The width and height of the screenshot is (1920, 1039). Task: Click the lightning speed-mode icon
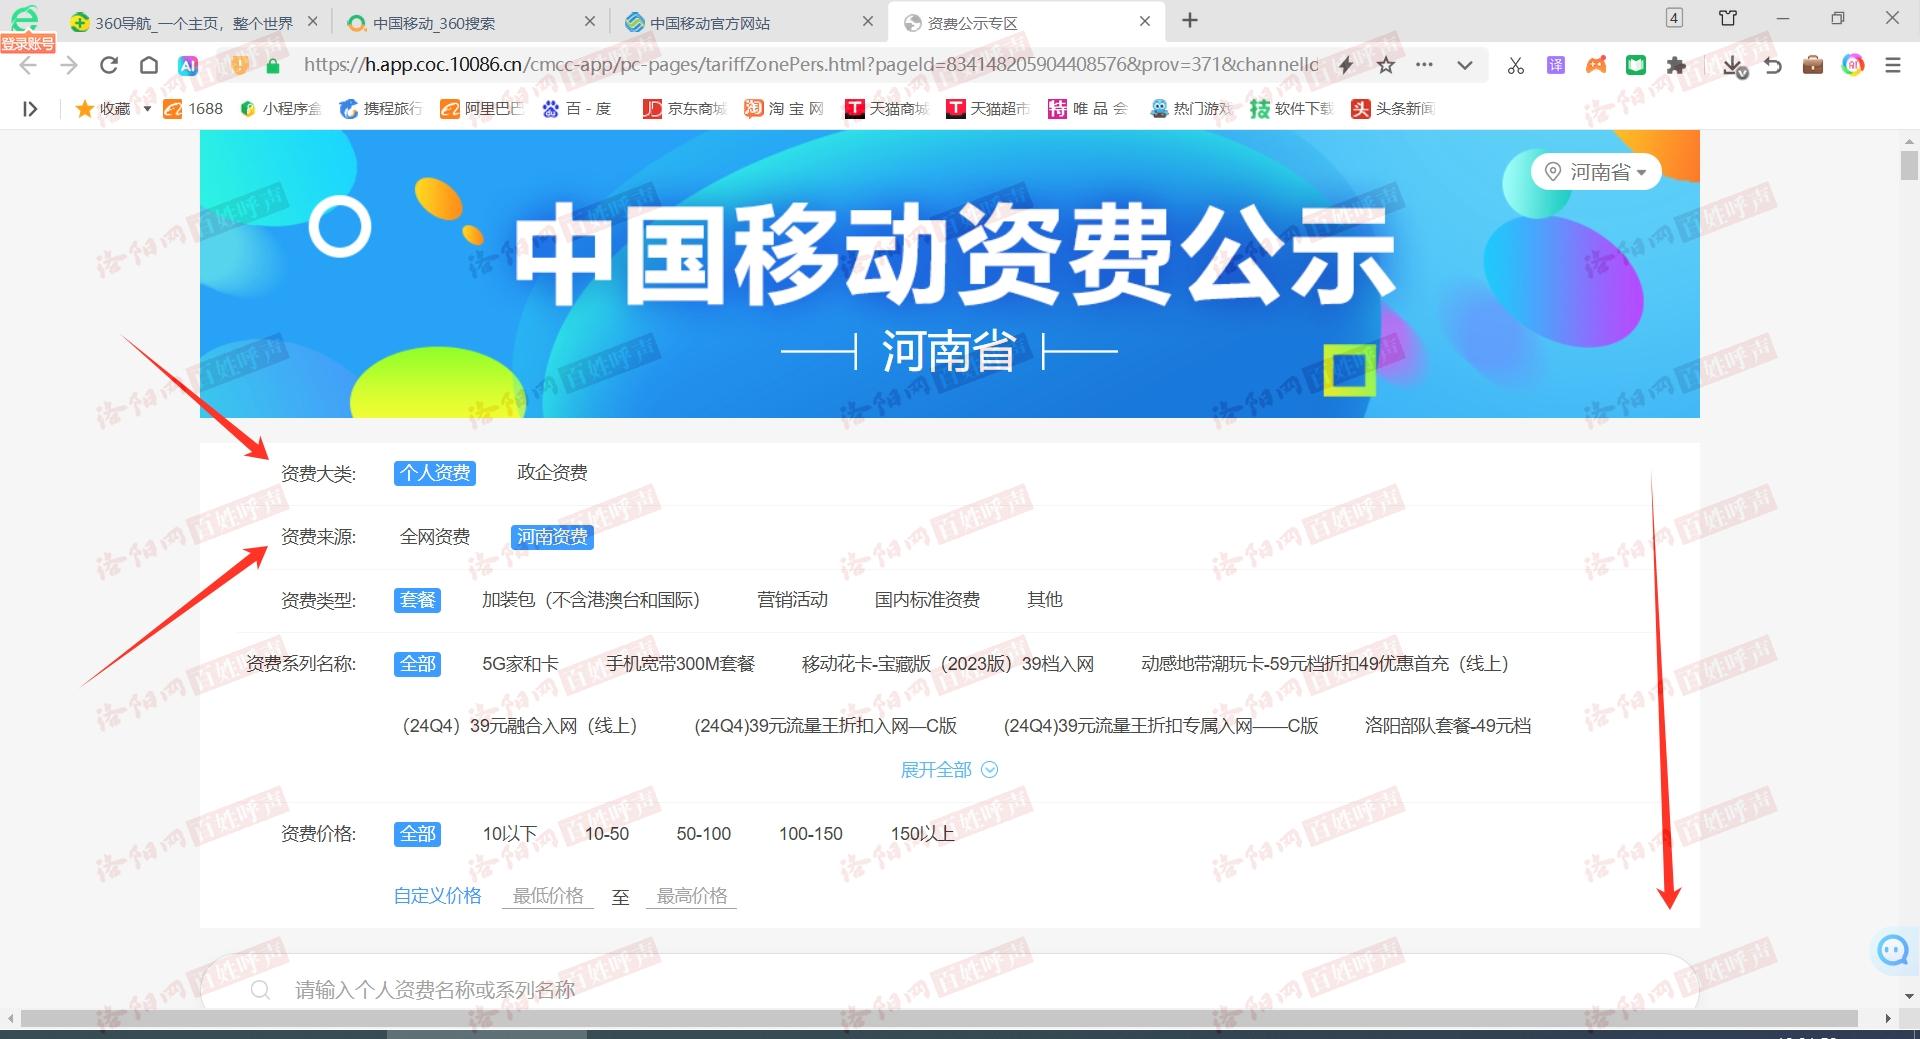pos(1346,65)
